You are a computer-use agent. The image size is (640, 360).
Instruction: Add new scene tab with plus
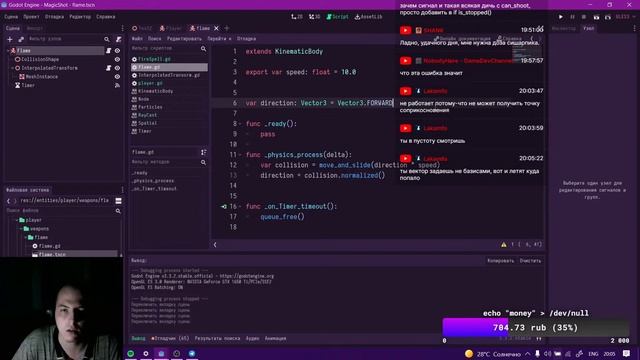[227, 28]
